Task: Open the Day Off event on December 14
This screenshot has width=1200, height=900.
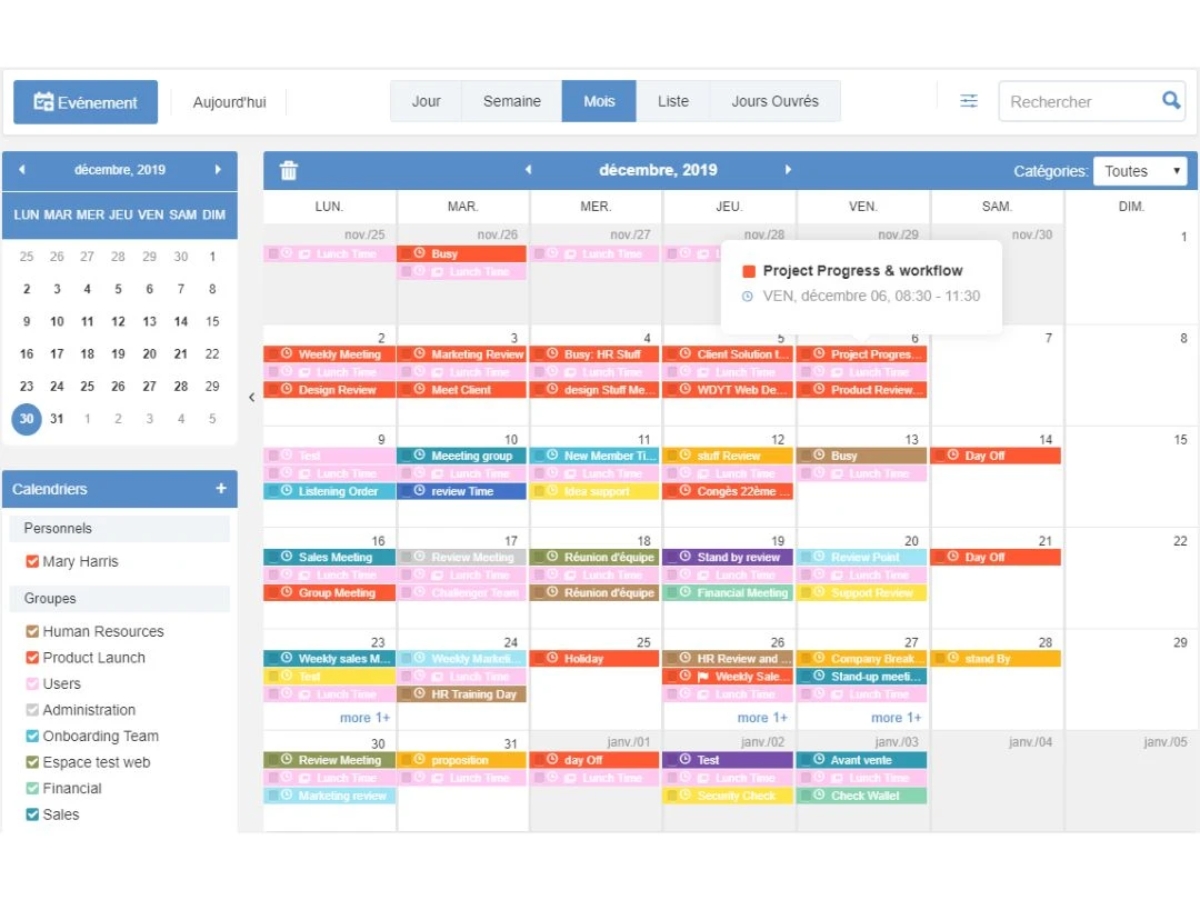Action: point(996,456)
